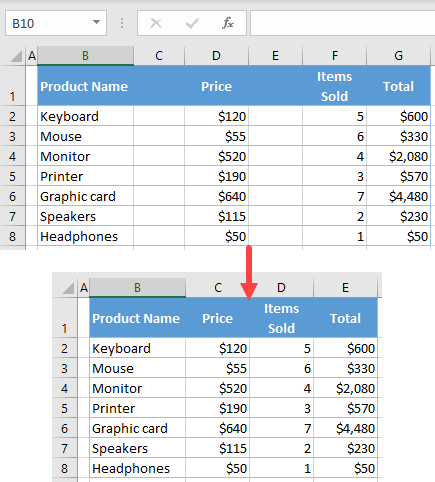Select column B header in lower sheet
435x482 pixels.
pyautogui.click(x=137, y=287)
